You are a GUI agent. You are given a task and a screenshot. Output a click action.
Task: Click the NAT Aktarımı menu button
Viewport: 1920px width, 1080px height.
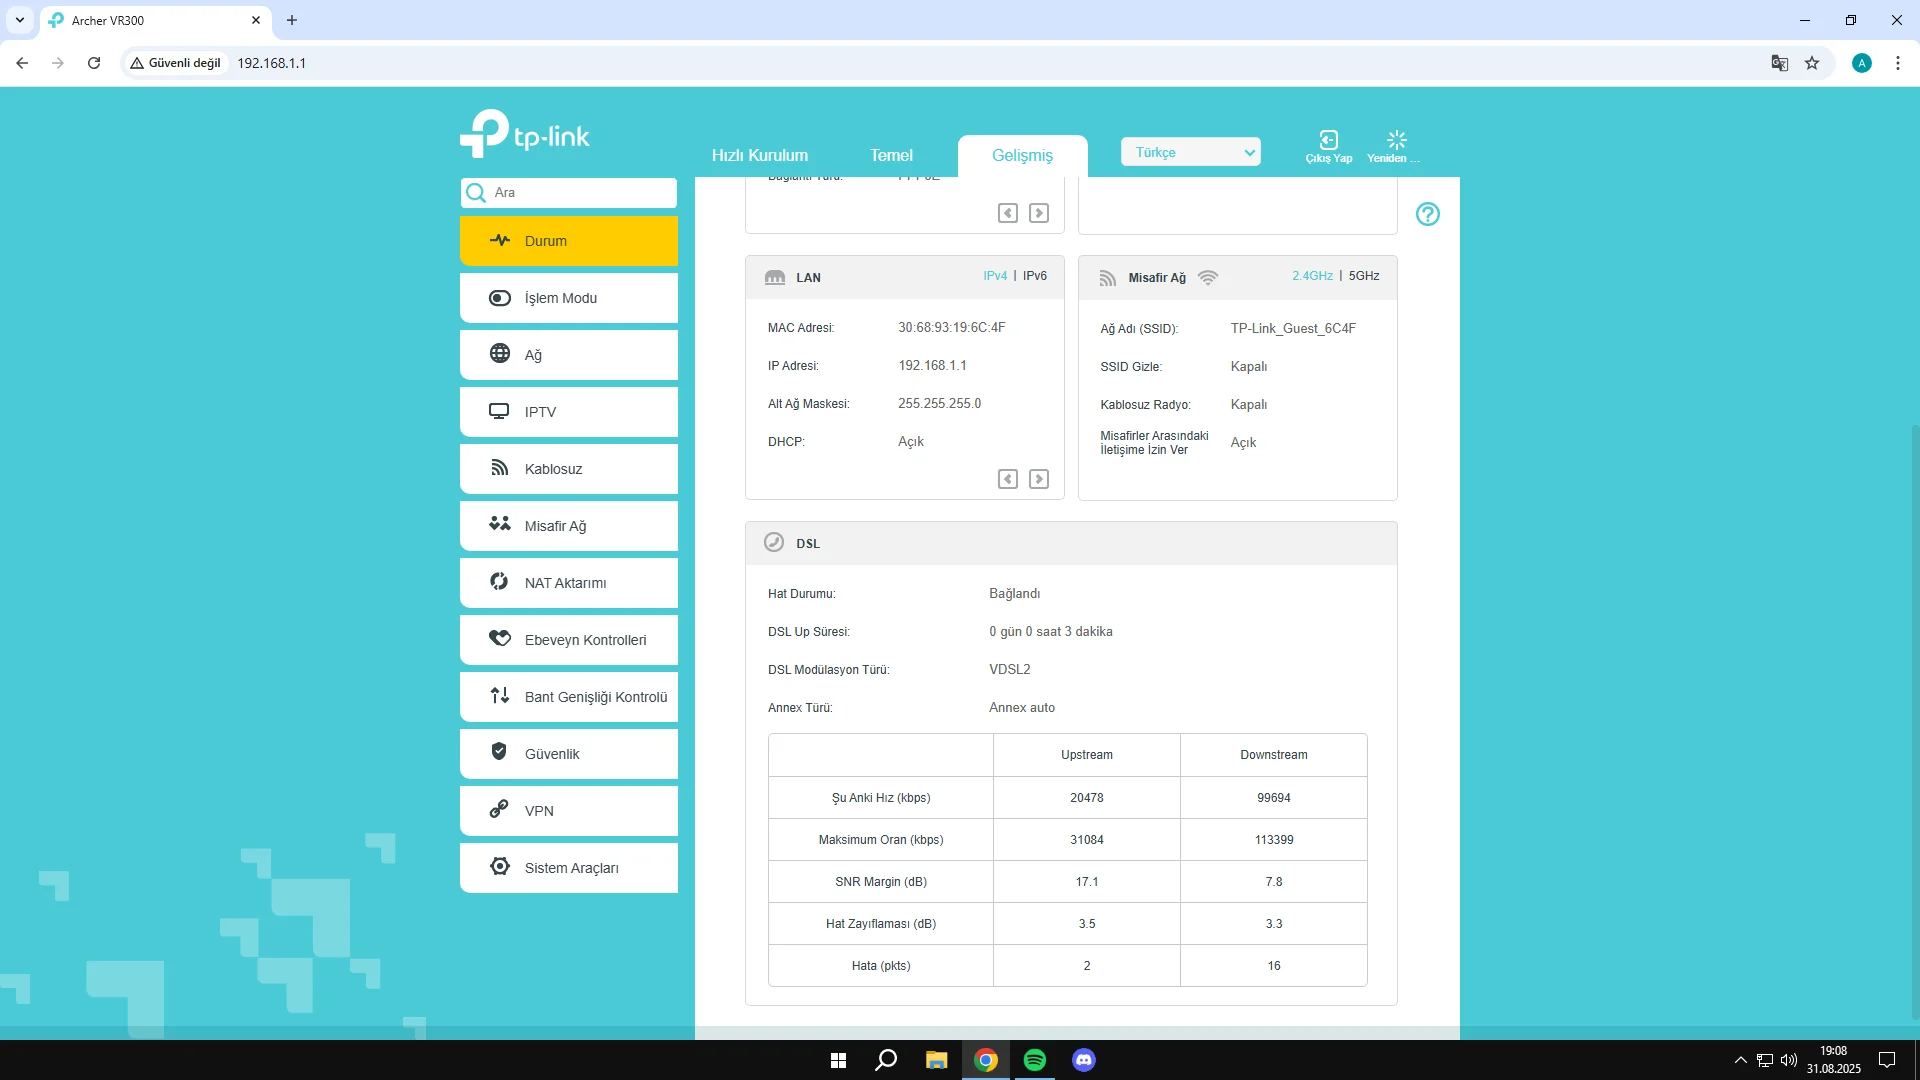pyautogui.click(x=568, y=583)
